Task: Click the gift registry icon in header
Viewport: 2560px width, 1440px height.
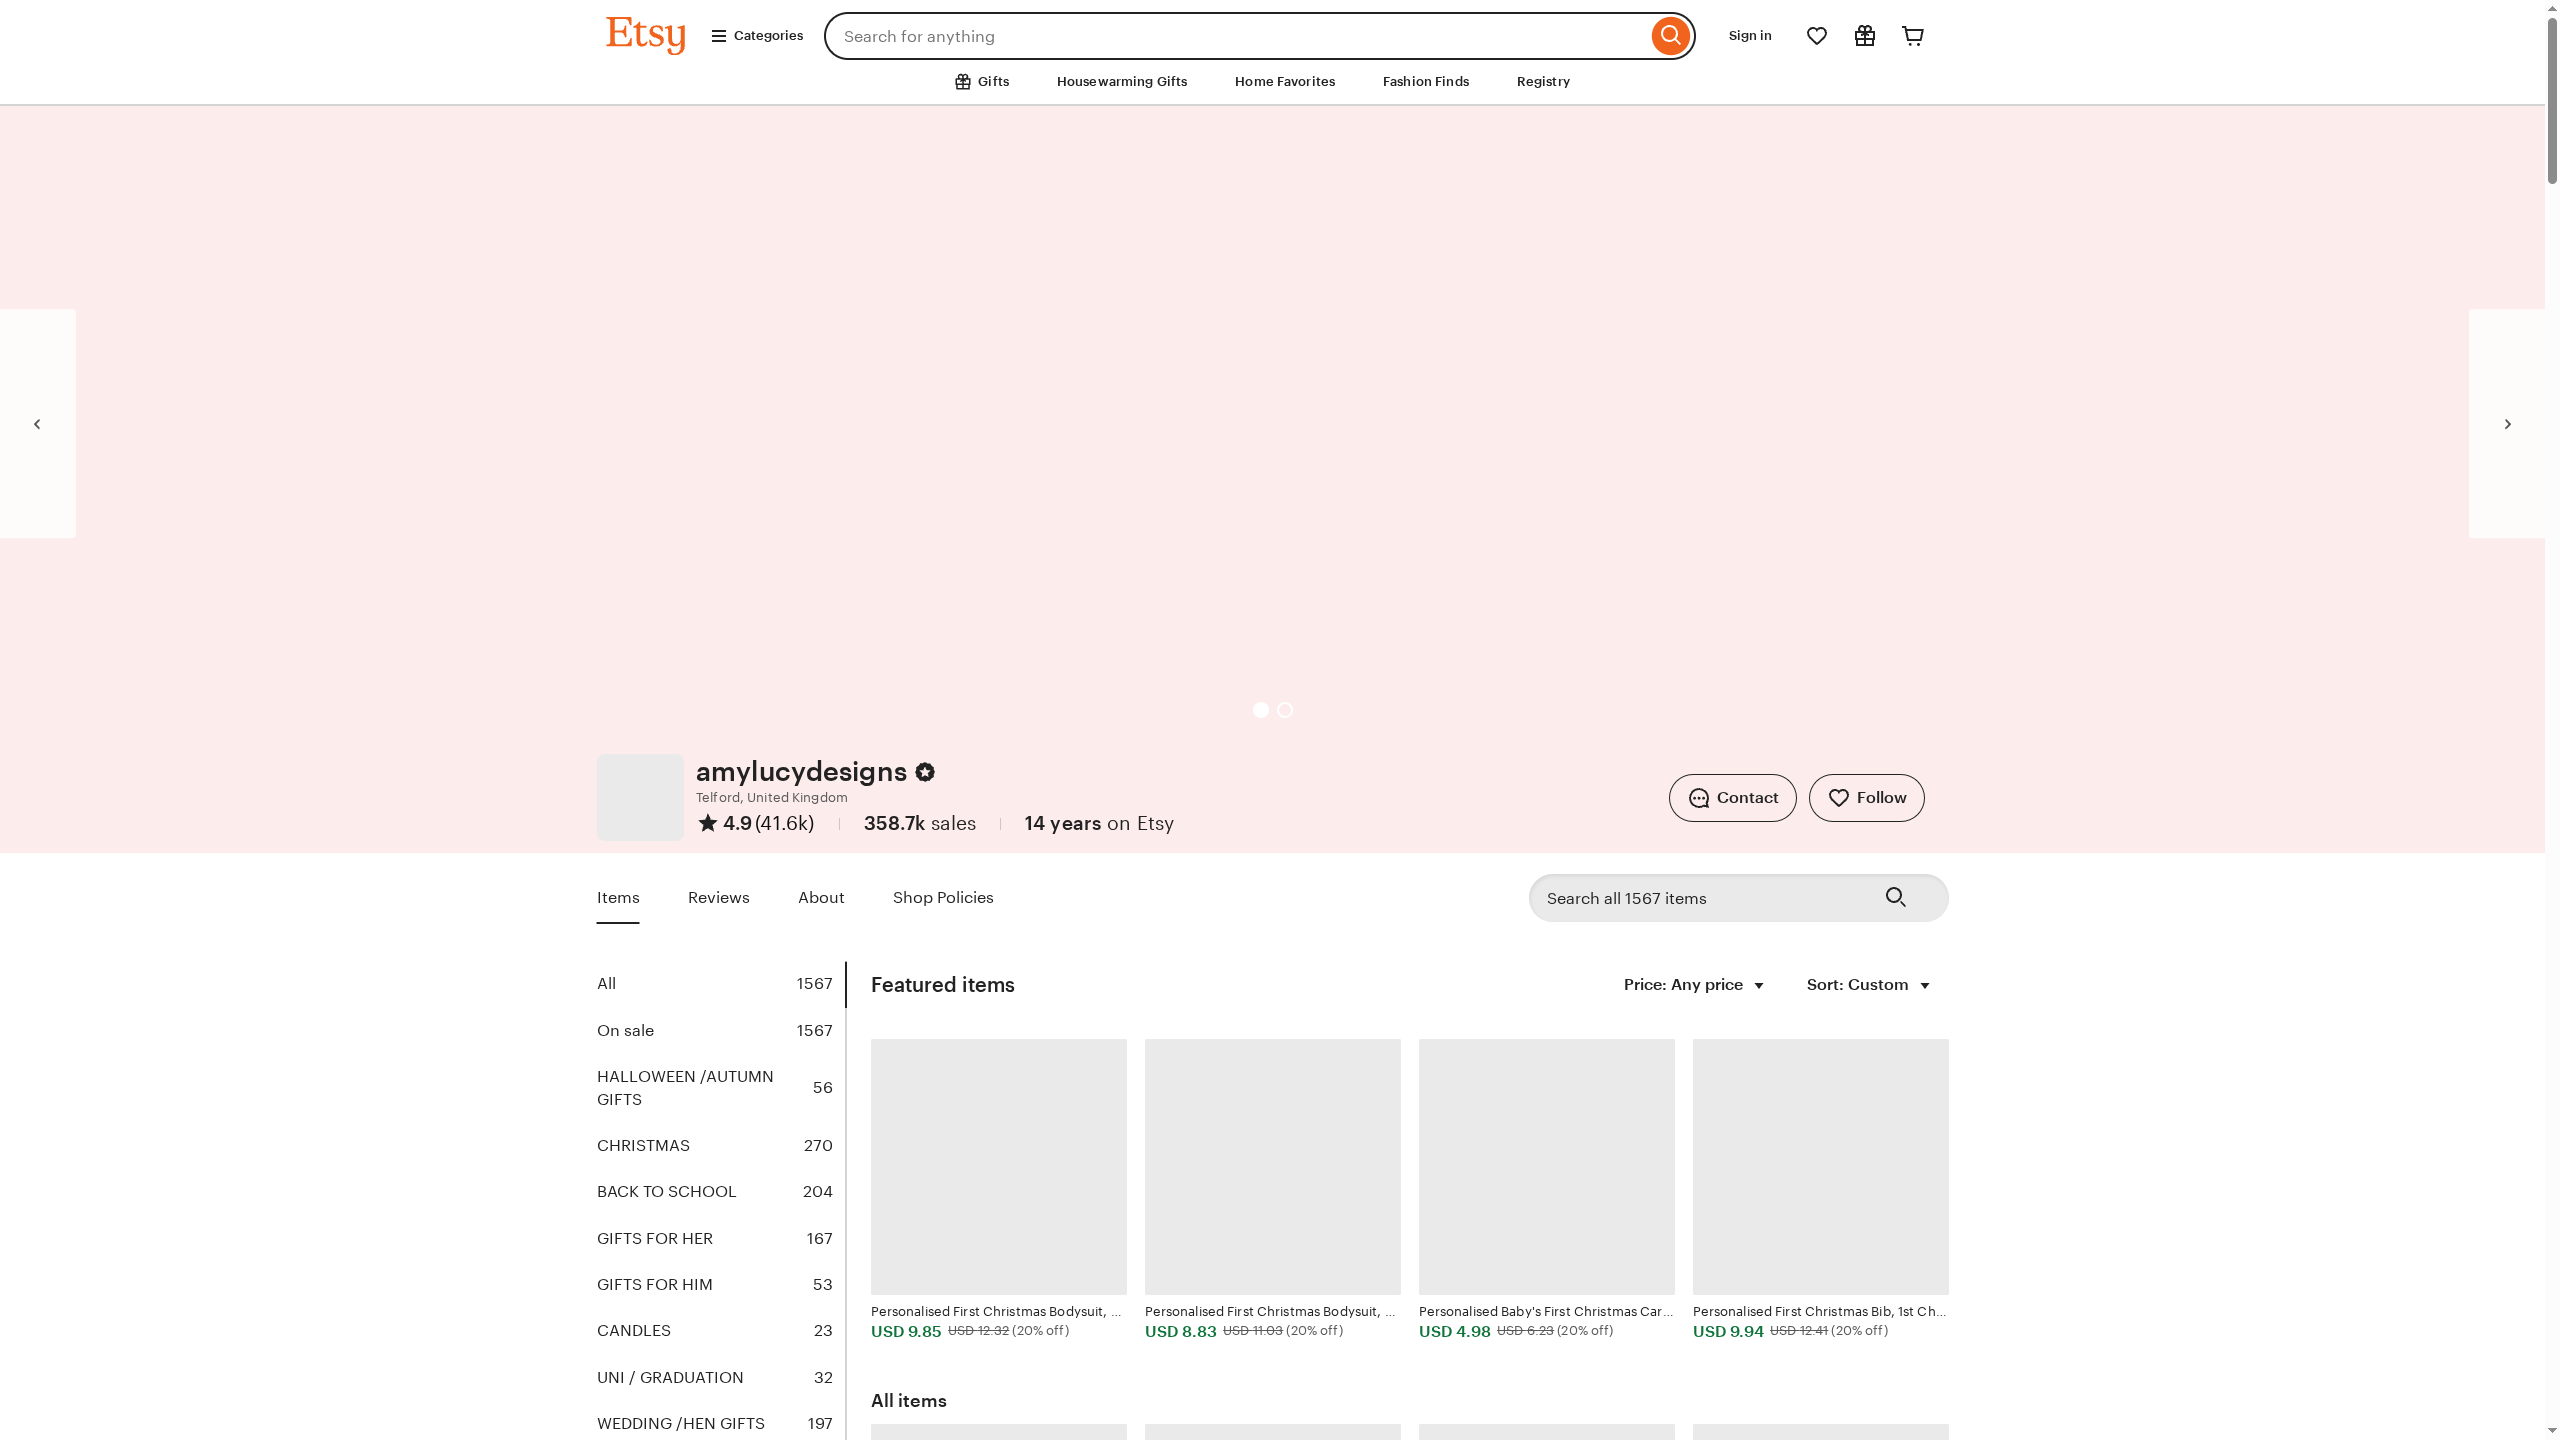Action: coord(1864,35)
